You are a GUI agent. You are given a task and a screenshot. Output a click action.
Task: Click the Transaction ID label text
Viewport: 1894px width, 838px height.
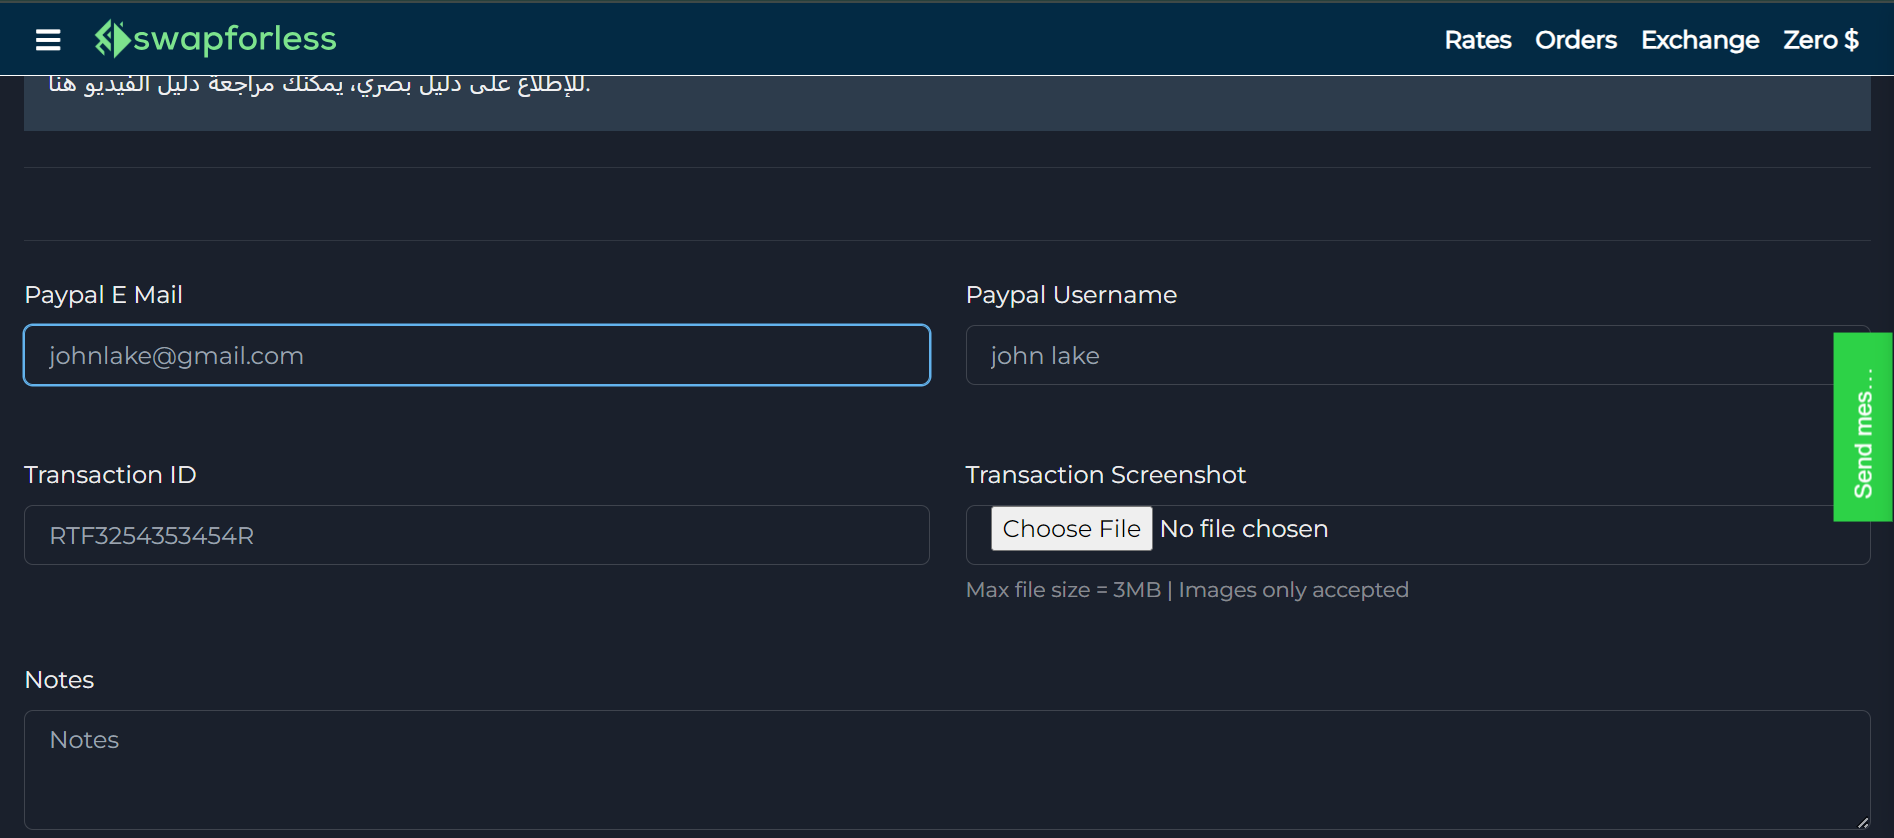[110, 475]
